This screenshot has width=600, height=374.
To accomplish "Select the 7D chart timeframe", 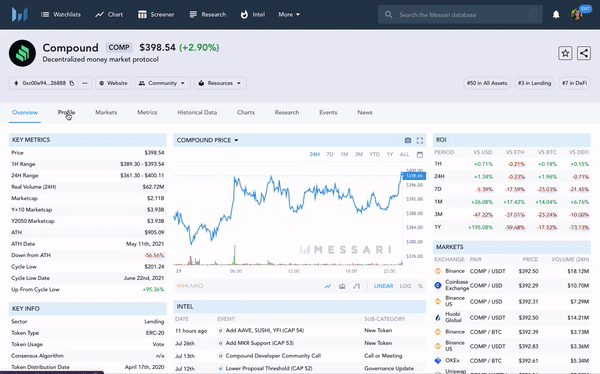I will click(x=330, y=155).
